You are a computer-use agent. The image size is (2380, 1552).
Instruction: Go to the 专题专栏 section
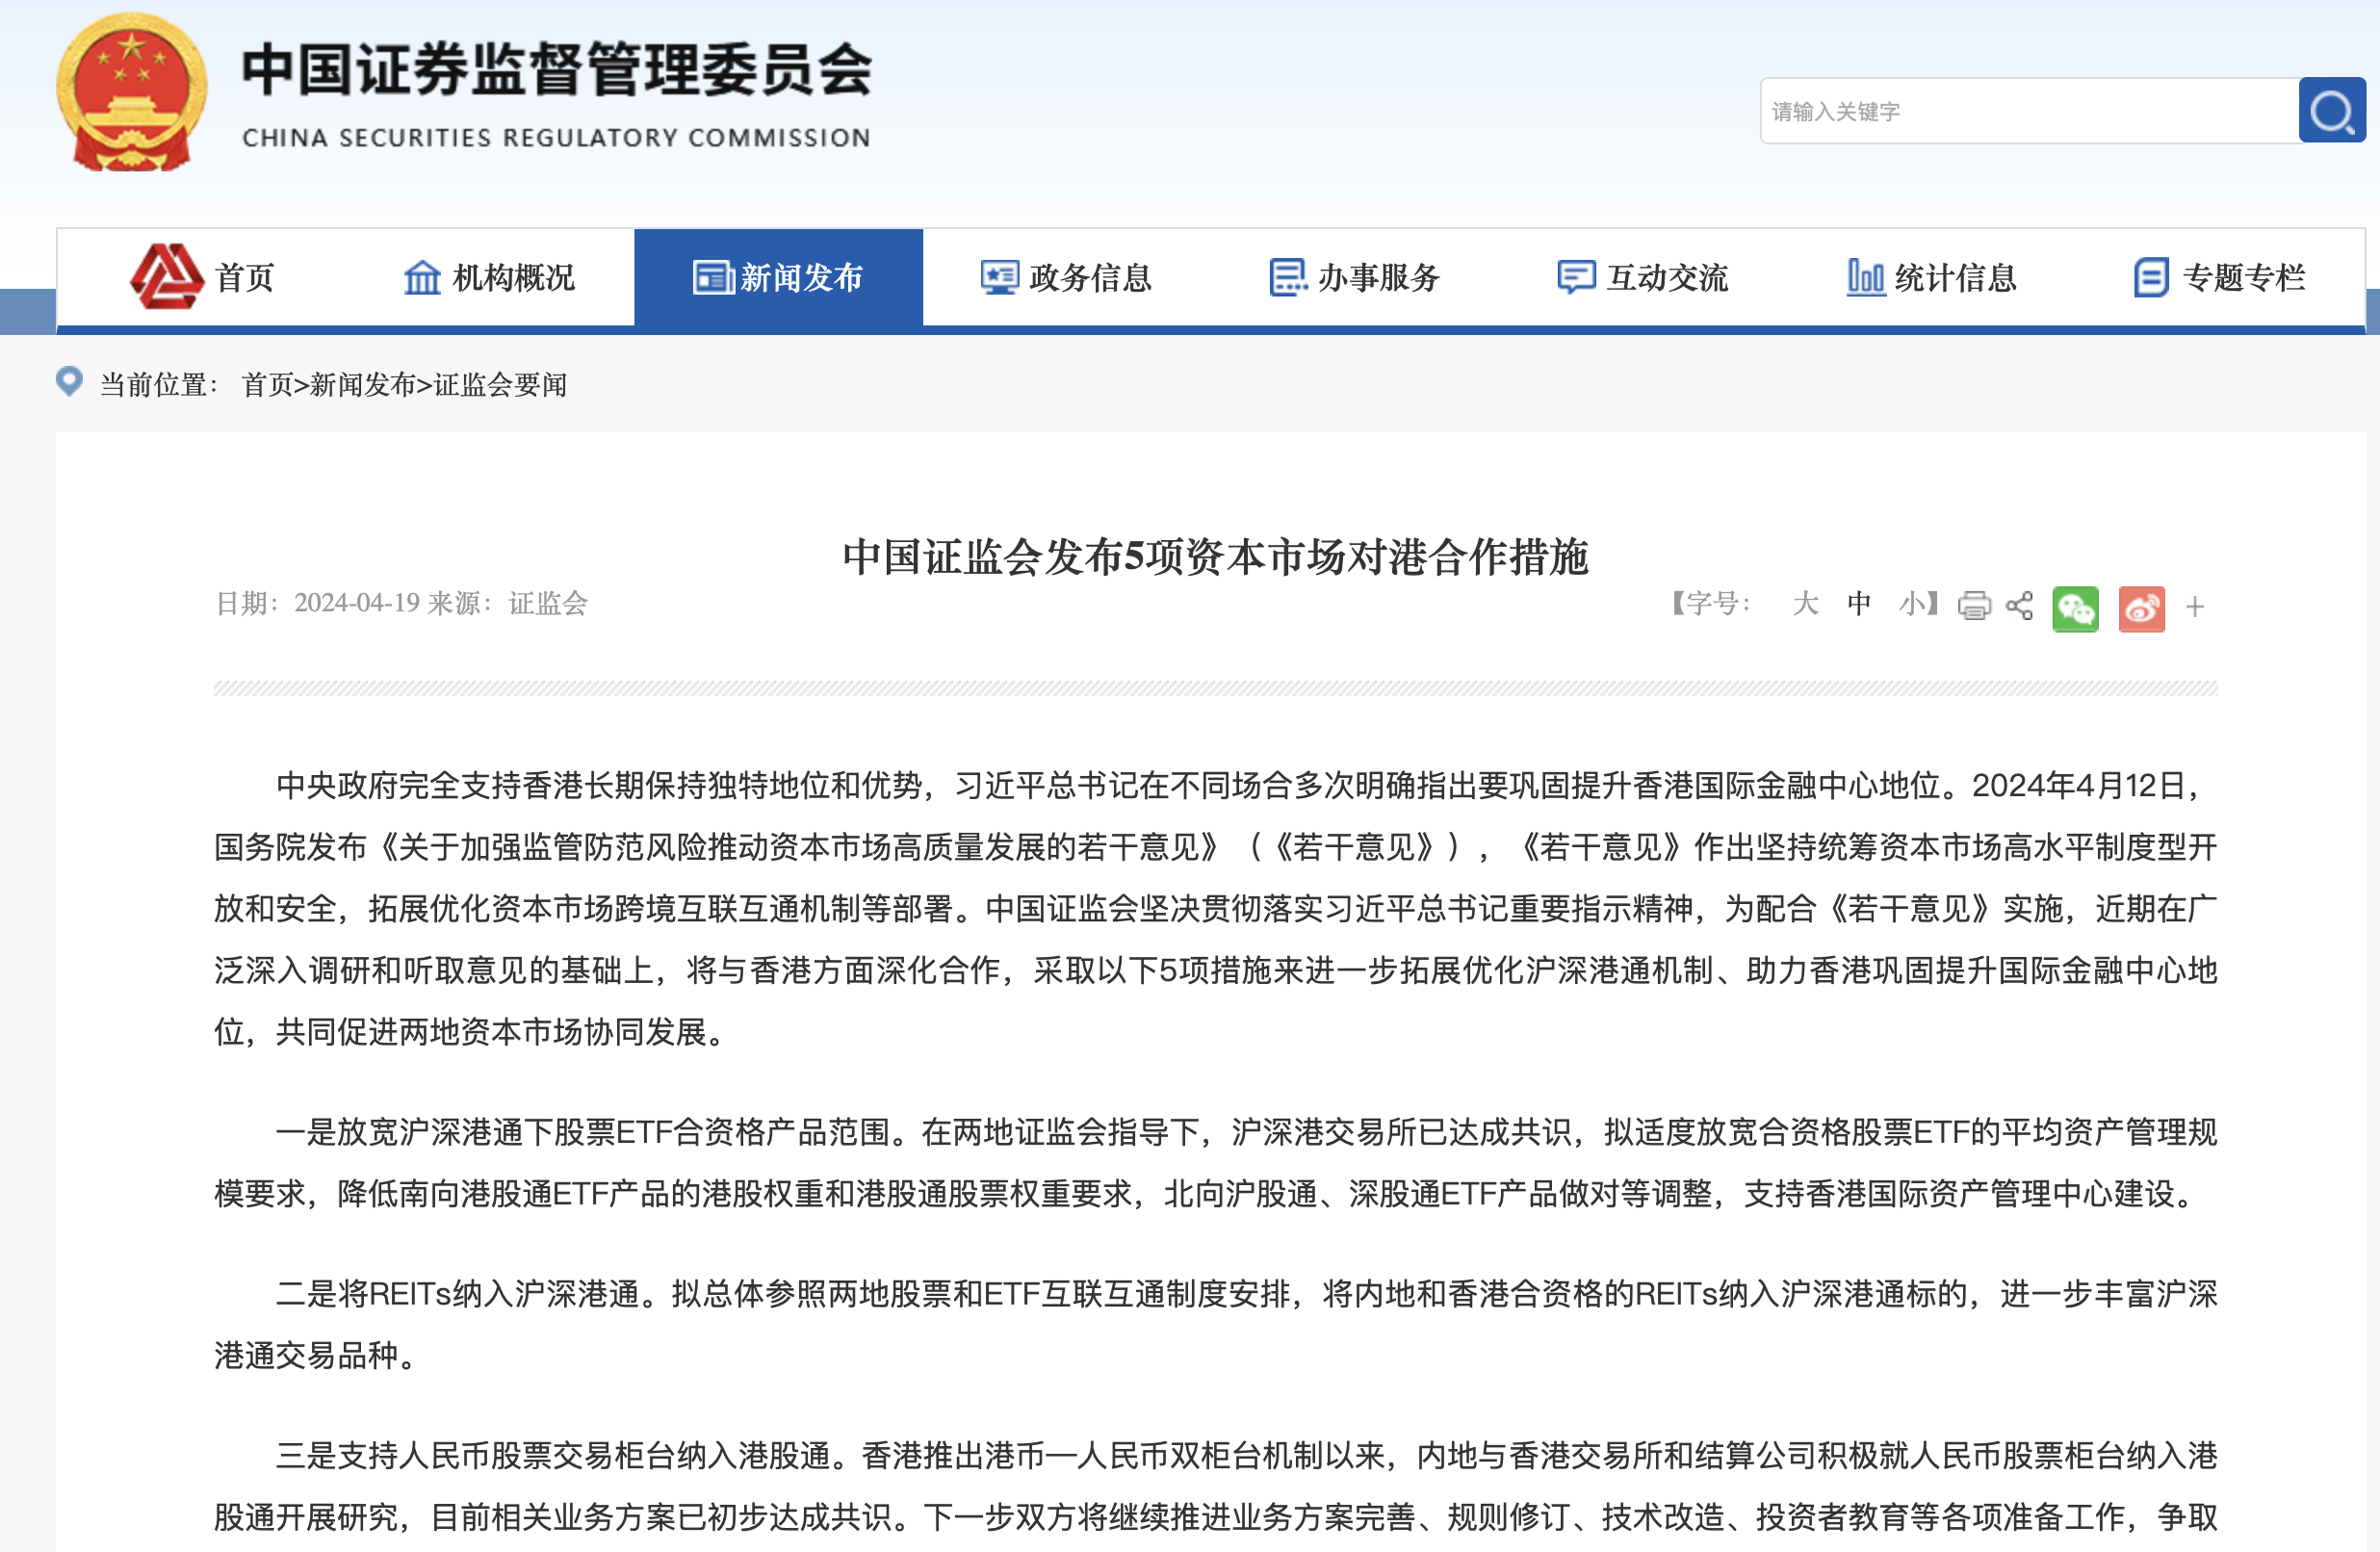(x=2219, y=278)
